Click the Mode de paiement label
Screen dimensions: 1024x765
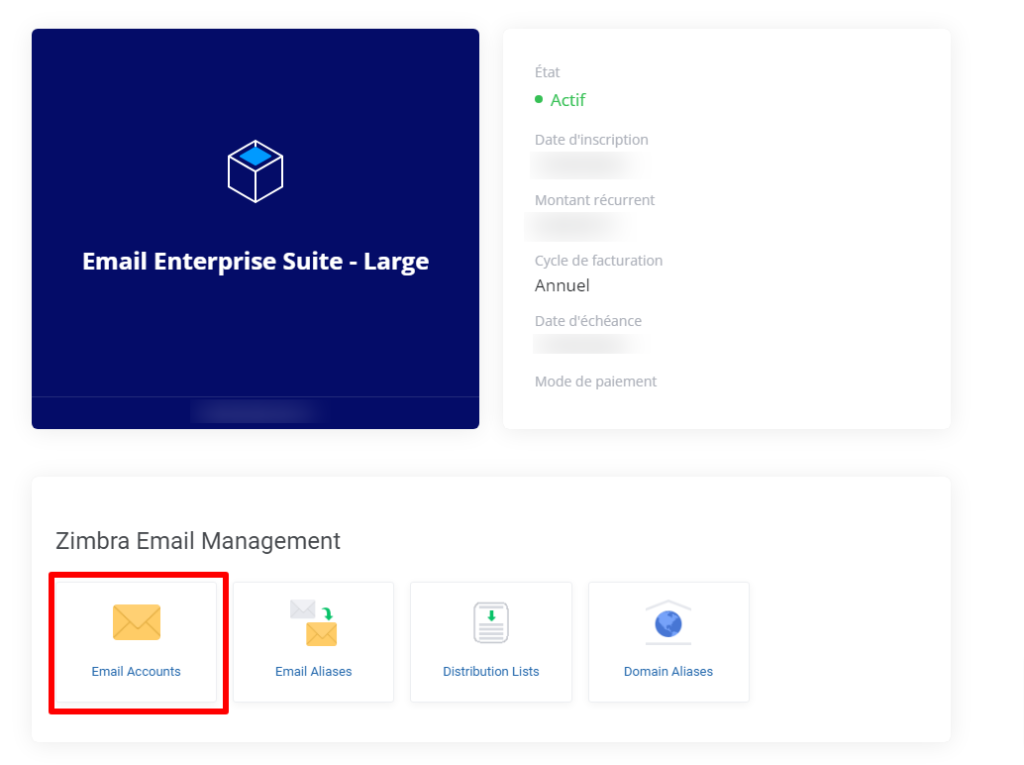(x=596, y=382)
